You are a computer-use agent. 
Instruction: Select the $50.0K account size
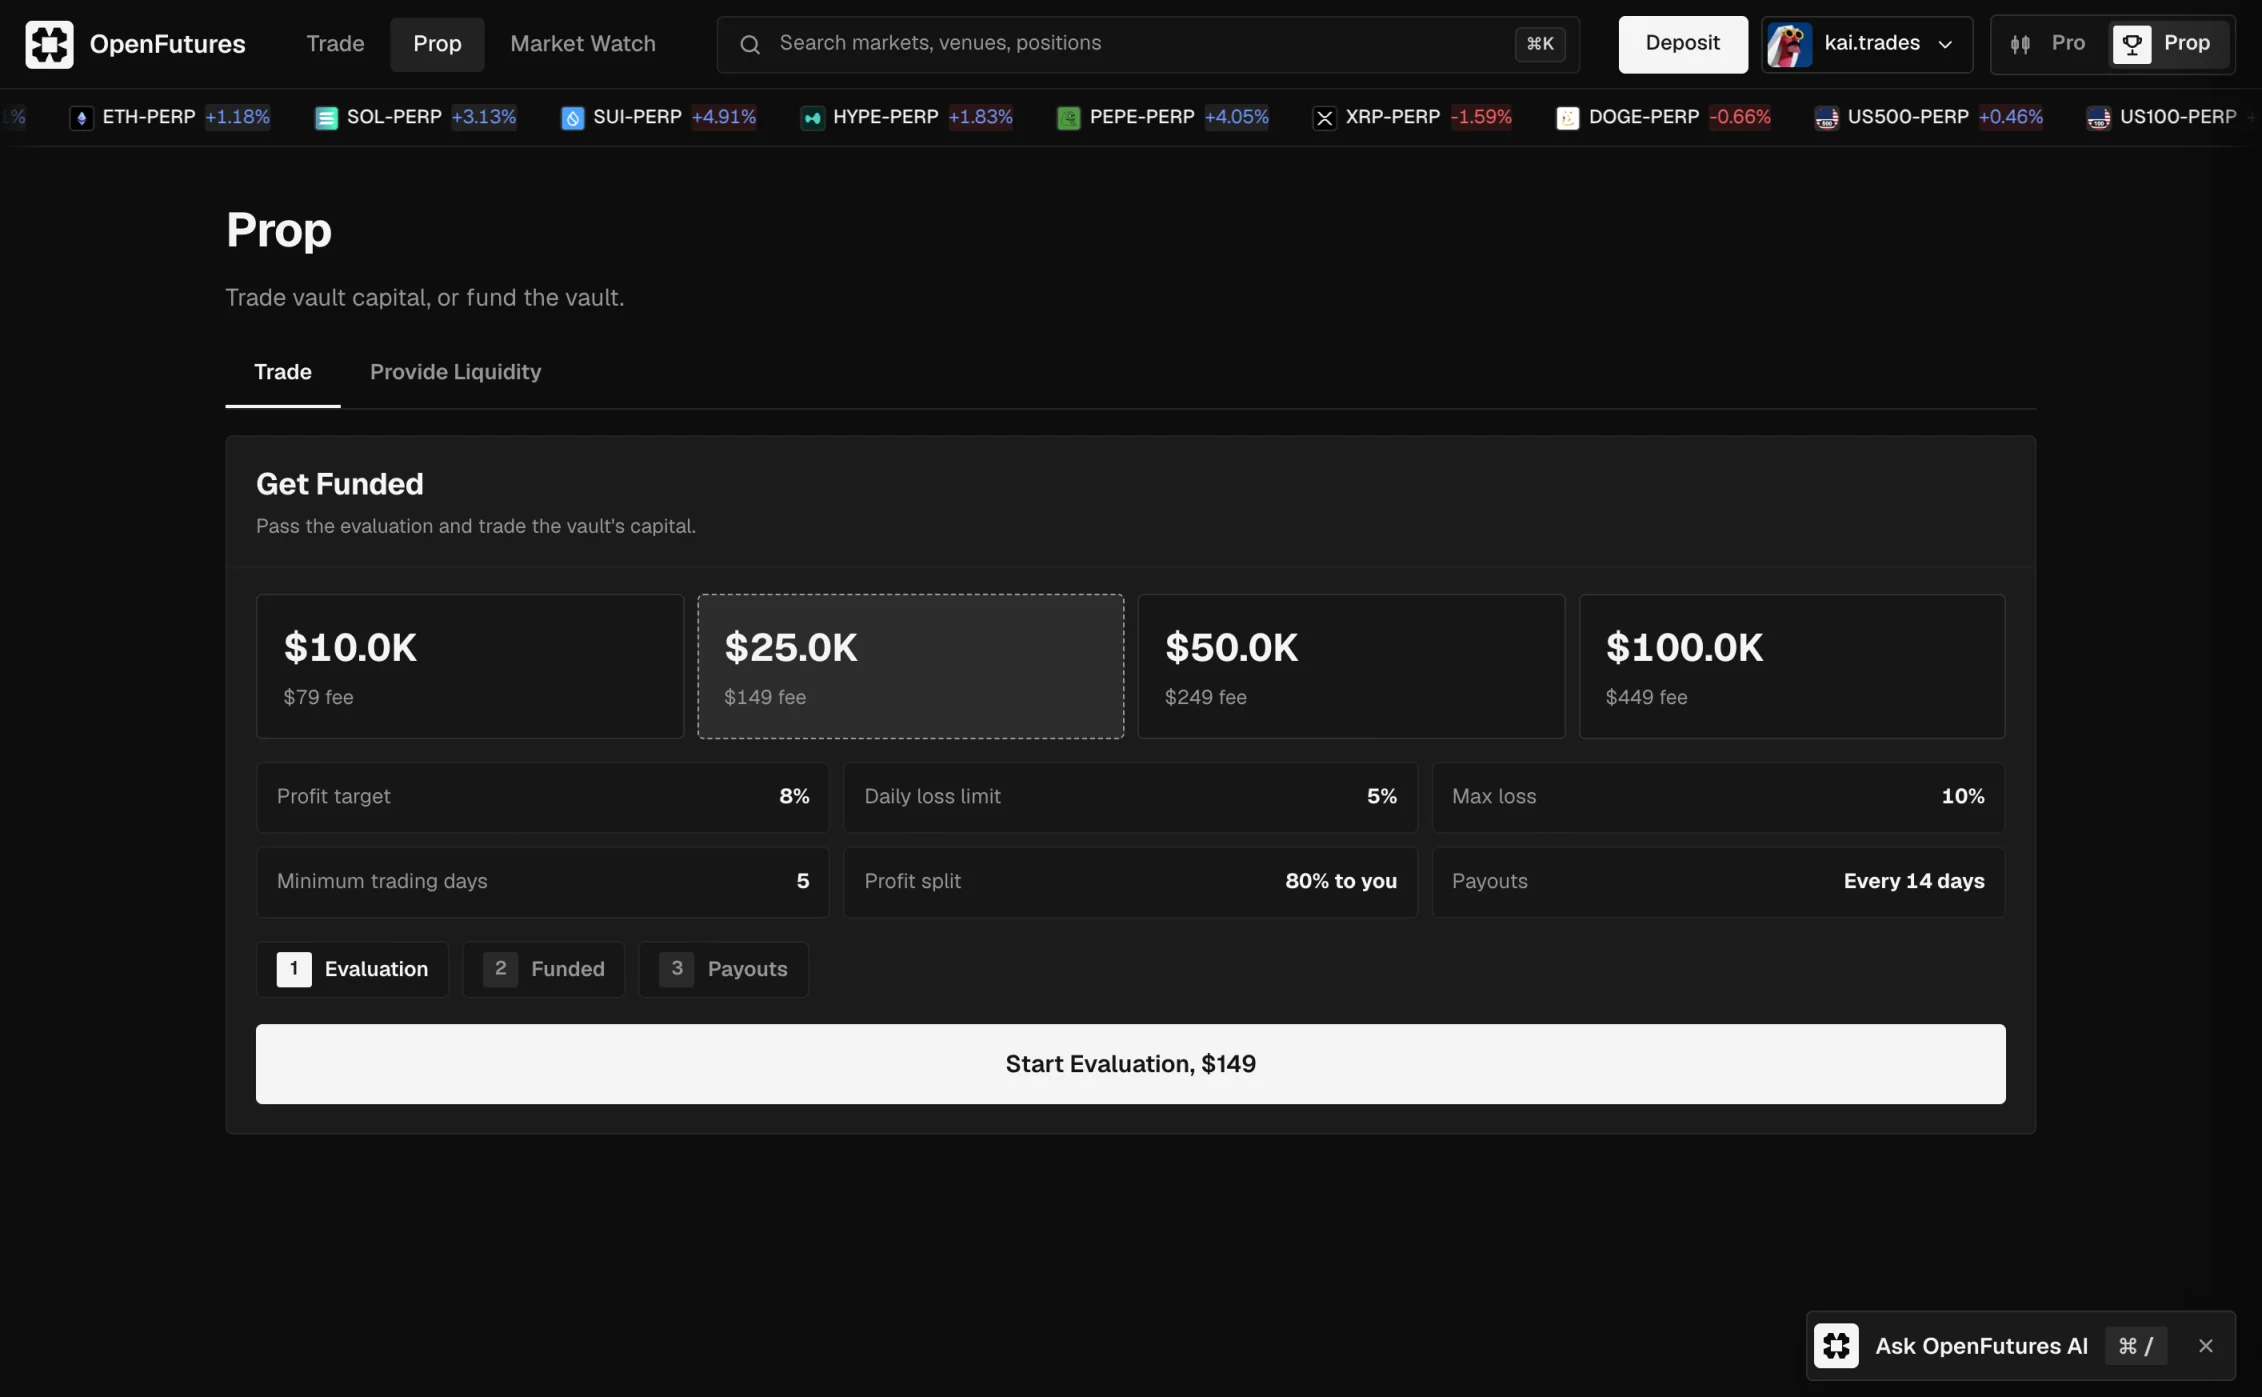tap(1351, 666)
